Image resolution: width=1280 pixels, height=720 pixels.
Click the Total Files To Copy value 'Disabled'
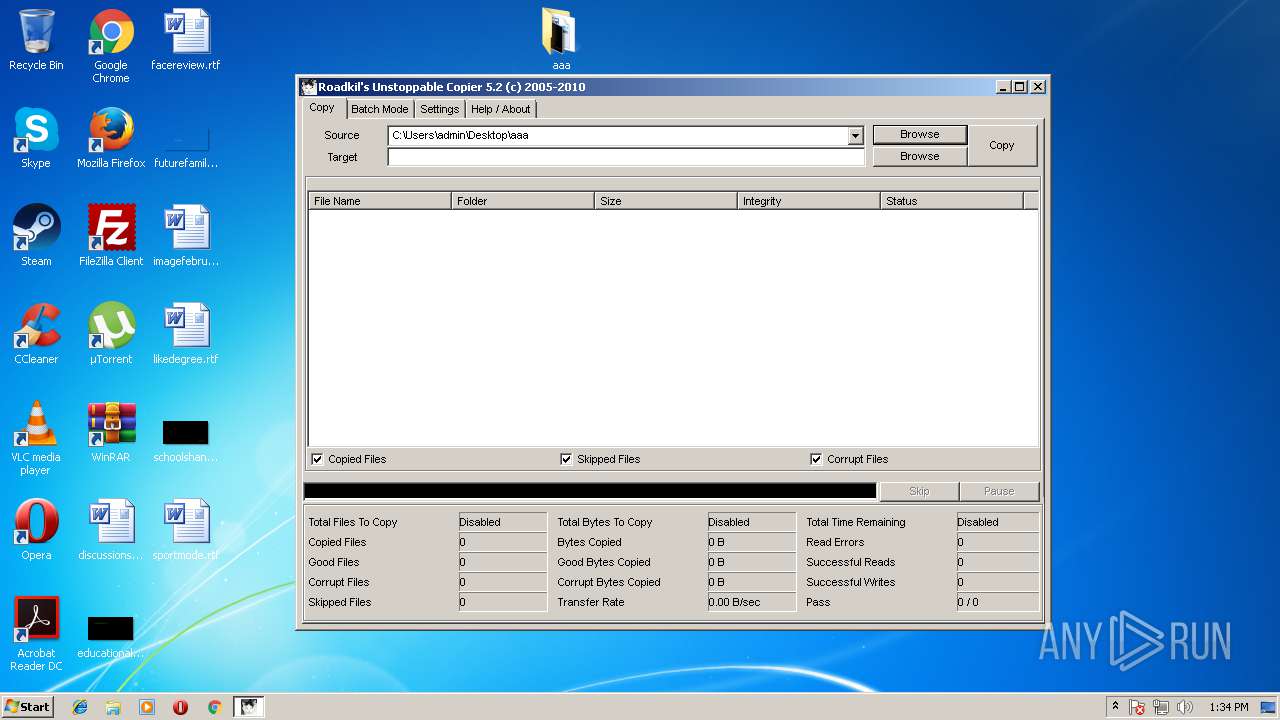(x=502, y=522)
